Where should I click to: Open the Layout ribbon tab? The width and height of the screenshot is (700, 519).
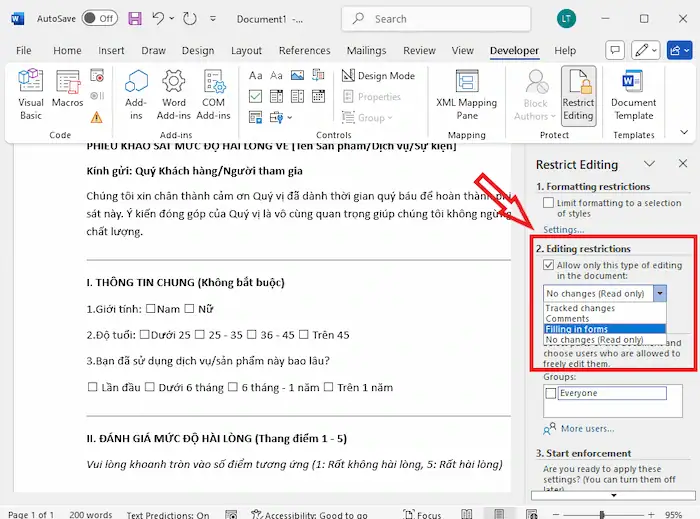(x=246, y=51)
